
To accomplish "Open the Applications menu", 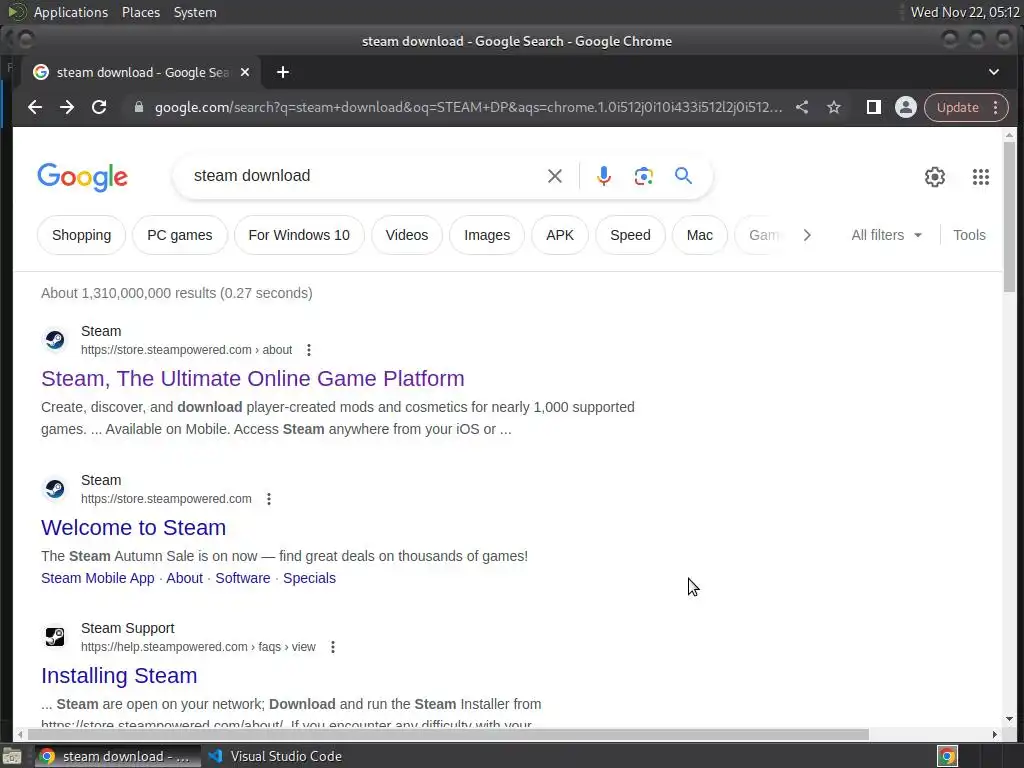I will [71, 12].
